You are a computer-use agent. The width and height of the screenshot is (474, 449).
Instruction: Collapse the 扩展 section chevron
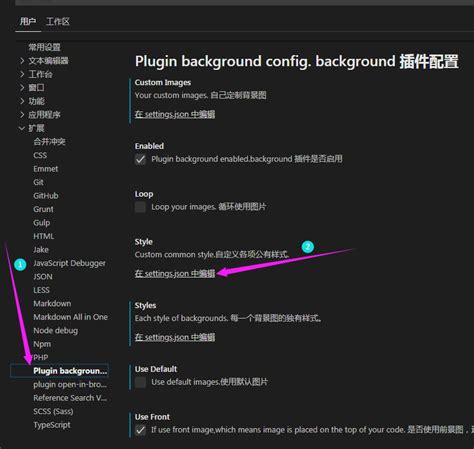click(x=22, y=128)
